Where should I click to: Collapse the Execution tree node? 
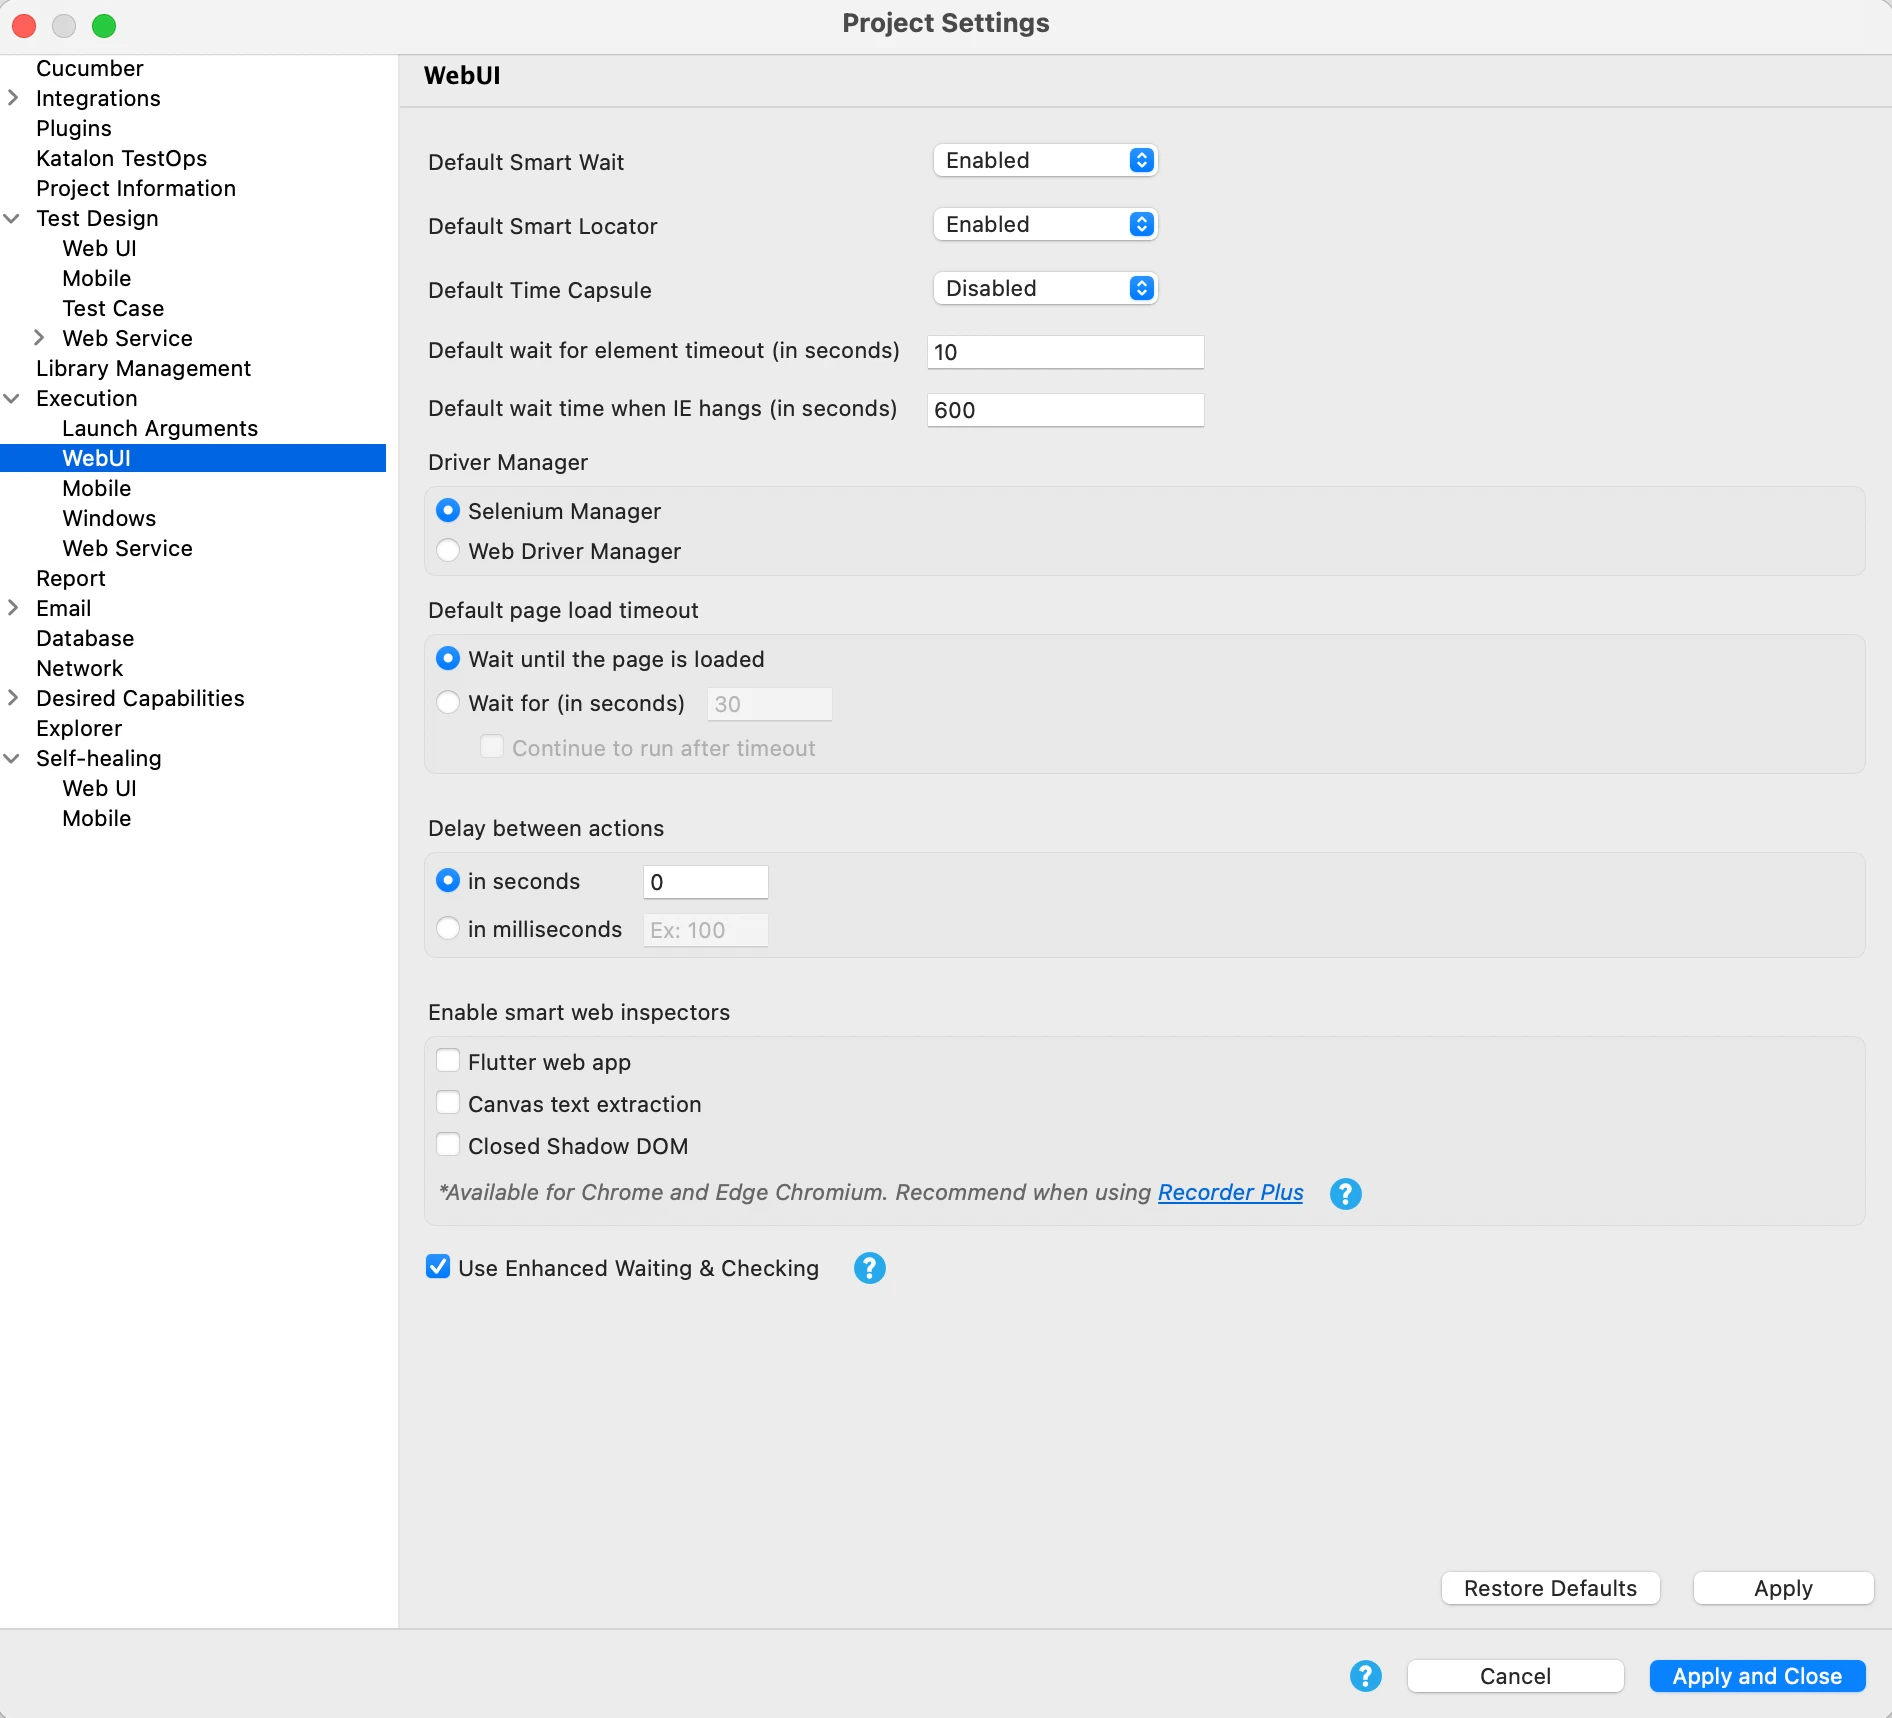(13, 398)
